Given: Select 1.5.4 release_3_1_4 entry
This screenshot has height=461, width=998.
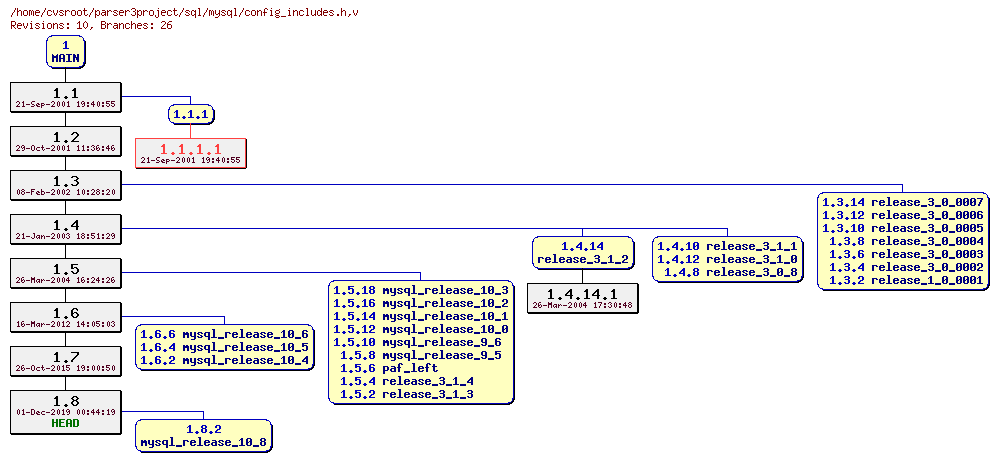Looking at the screenshot, I should [407, 381].
